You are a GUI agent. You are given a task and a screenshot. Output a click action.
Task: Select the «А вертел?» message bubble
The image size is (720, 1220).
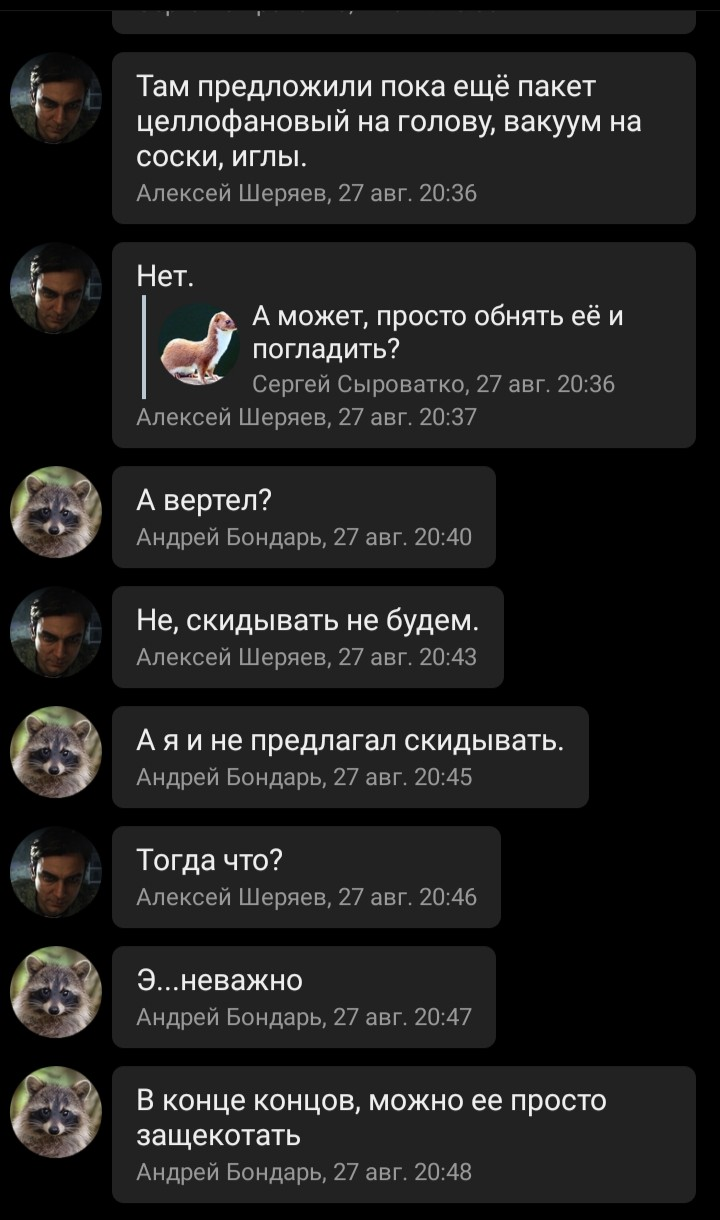[x=304, y=517]
